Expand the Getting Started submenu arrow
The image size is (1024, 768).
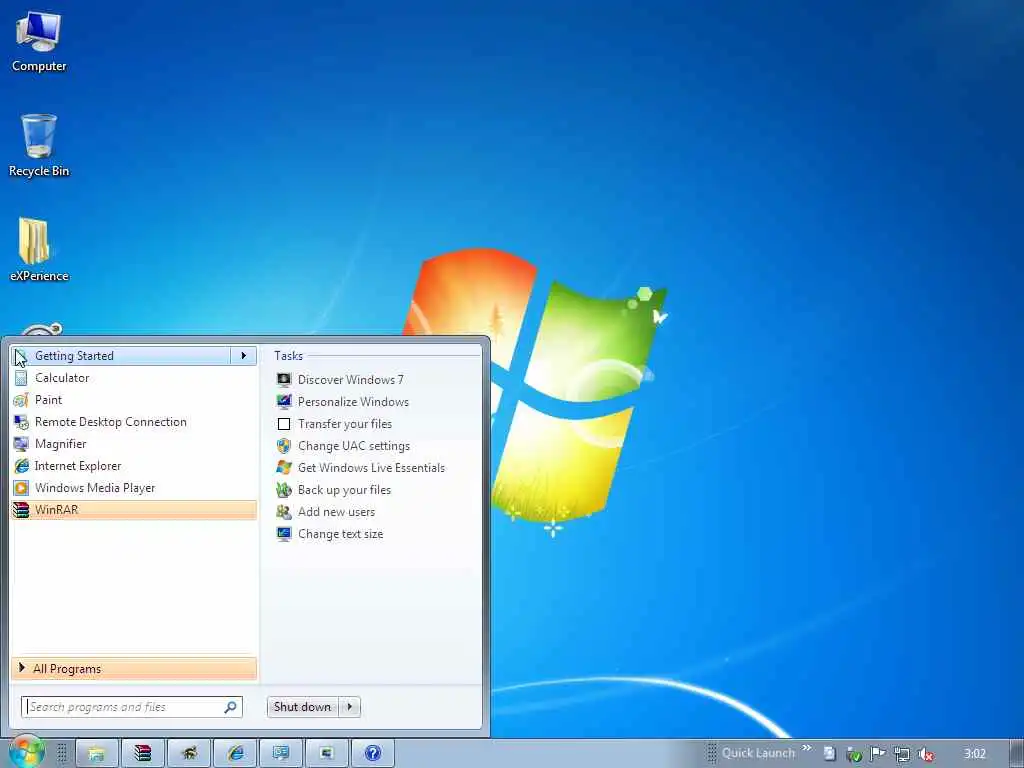(x=244, y=356)
